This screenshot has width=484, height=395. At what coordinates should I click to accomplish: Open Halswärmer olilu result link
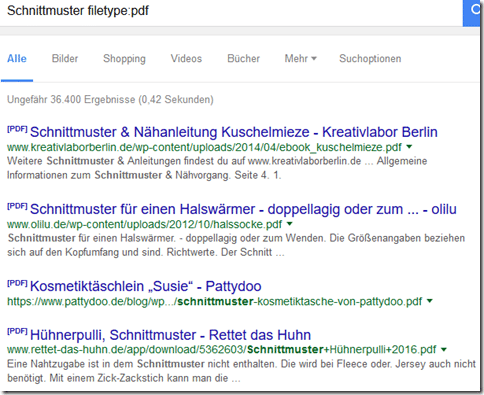pyautogui.click(x=243, y=209)
